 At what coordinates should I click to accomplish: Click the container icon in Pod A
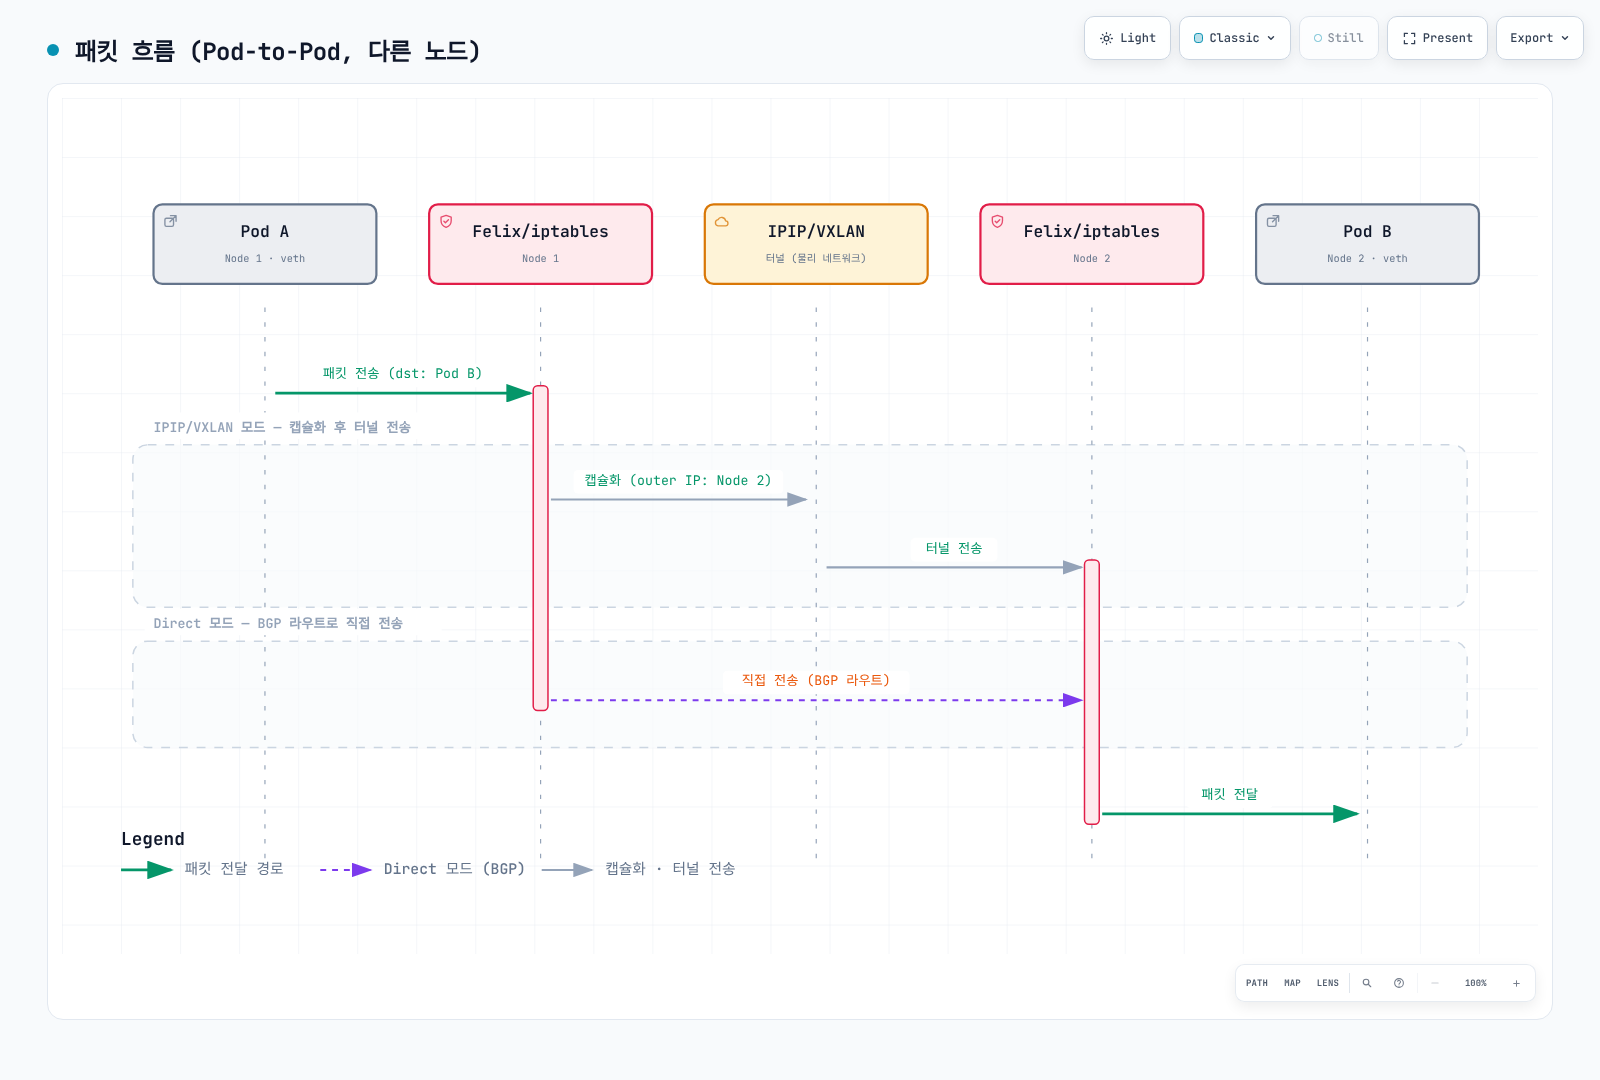click(x=171, y=221)
